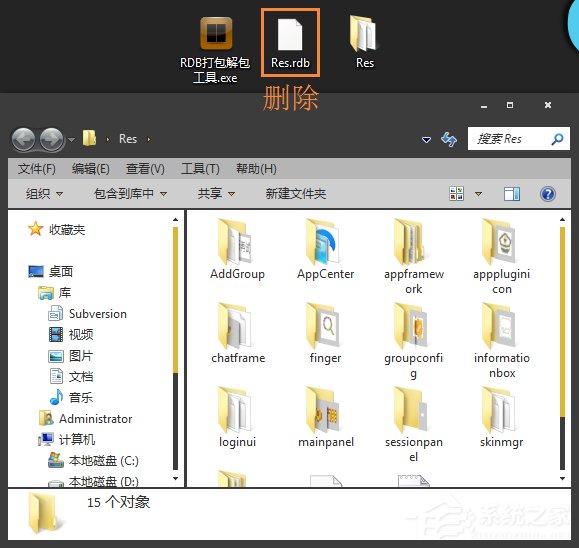Go forward with the Forward arrow button
This screenshot has width=579, height=548.
[51, 140]
